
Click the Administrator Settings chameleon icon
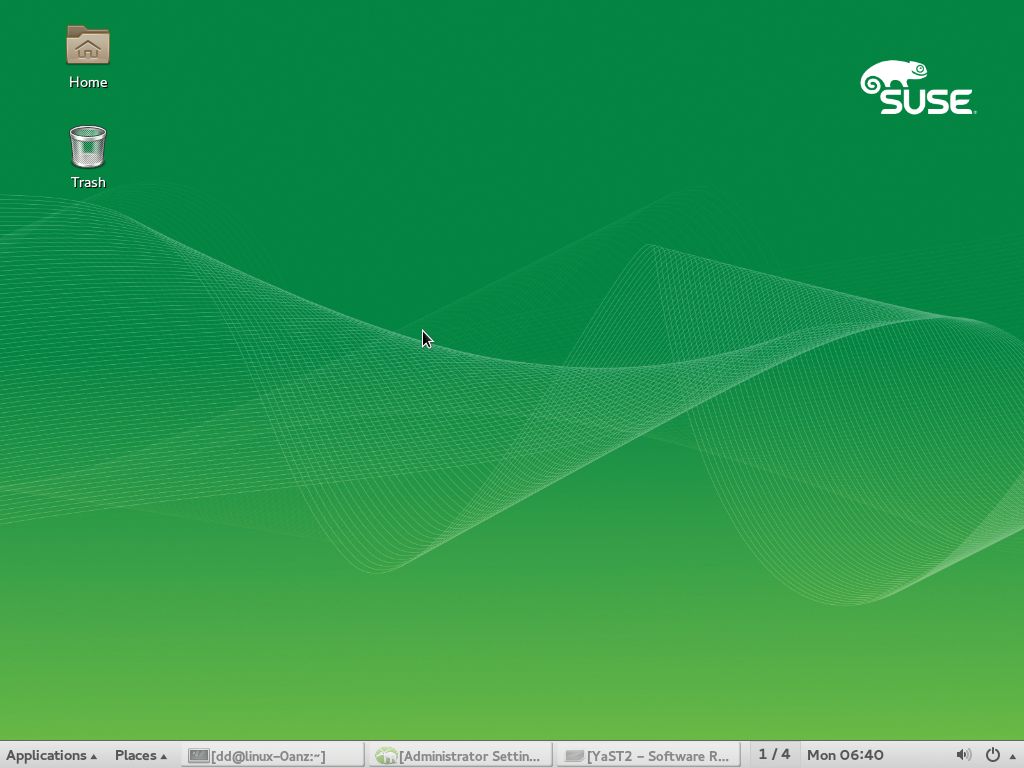tap(386, 756)
